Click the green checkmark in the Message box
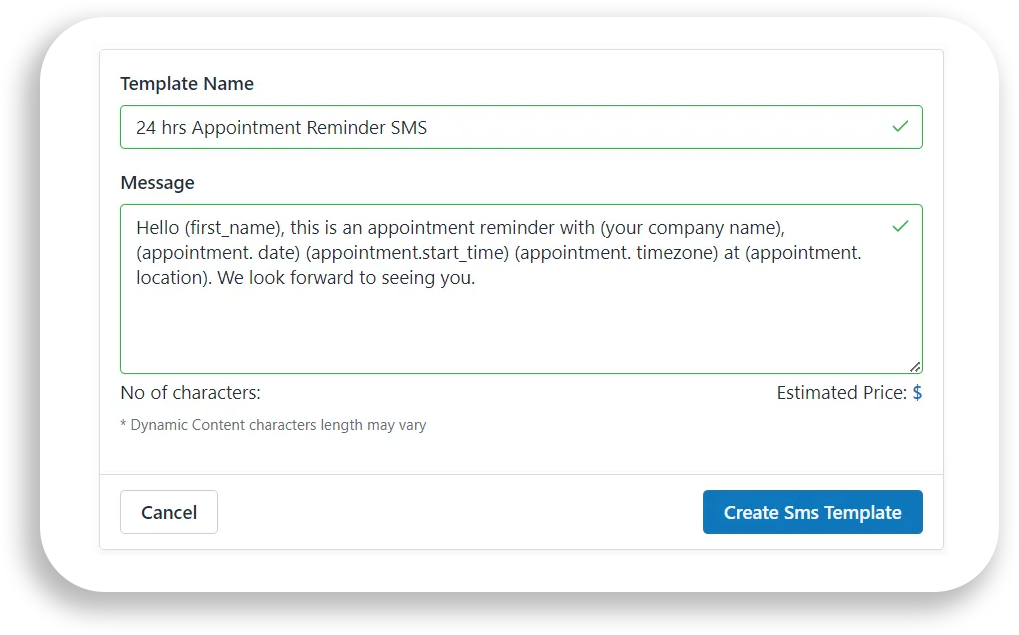Image resolution: width=1019 pixels, height=635 pixels. 899,226
